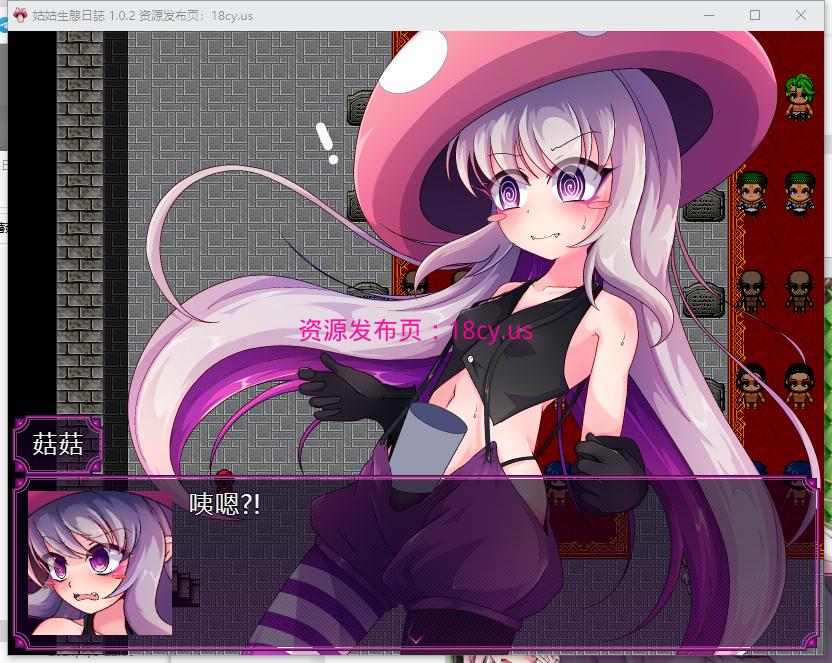832x663 pixels.
Task: Close the game window
Action: point(801,15)
